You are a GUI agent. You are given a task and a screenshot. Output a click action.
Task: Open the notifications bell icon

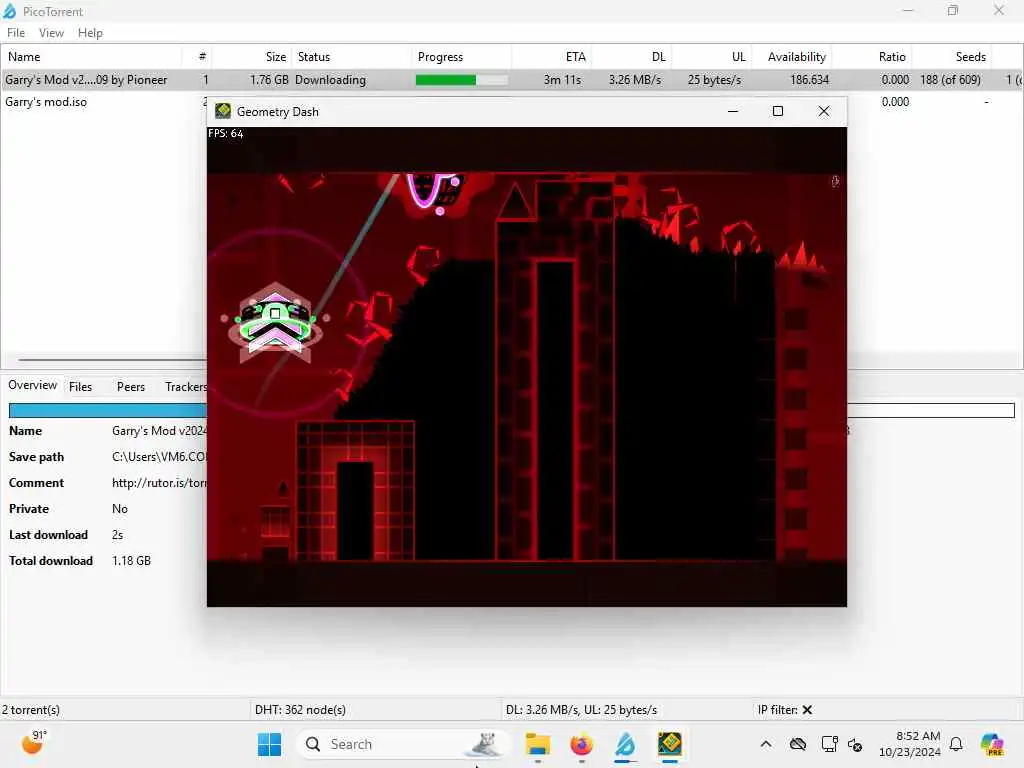click(956, 744)
